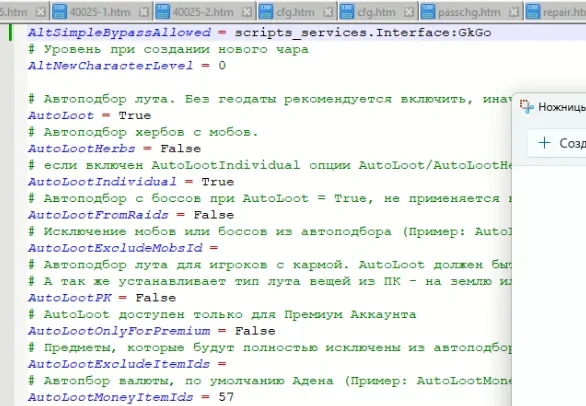Click the False value of AutoLootPK
The image size is (586, 406).
point(156,298)
